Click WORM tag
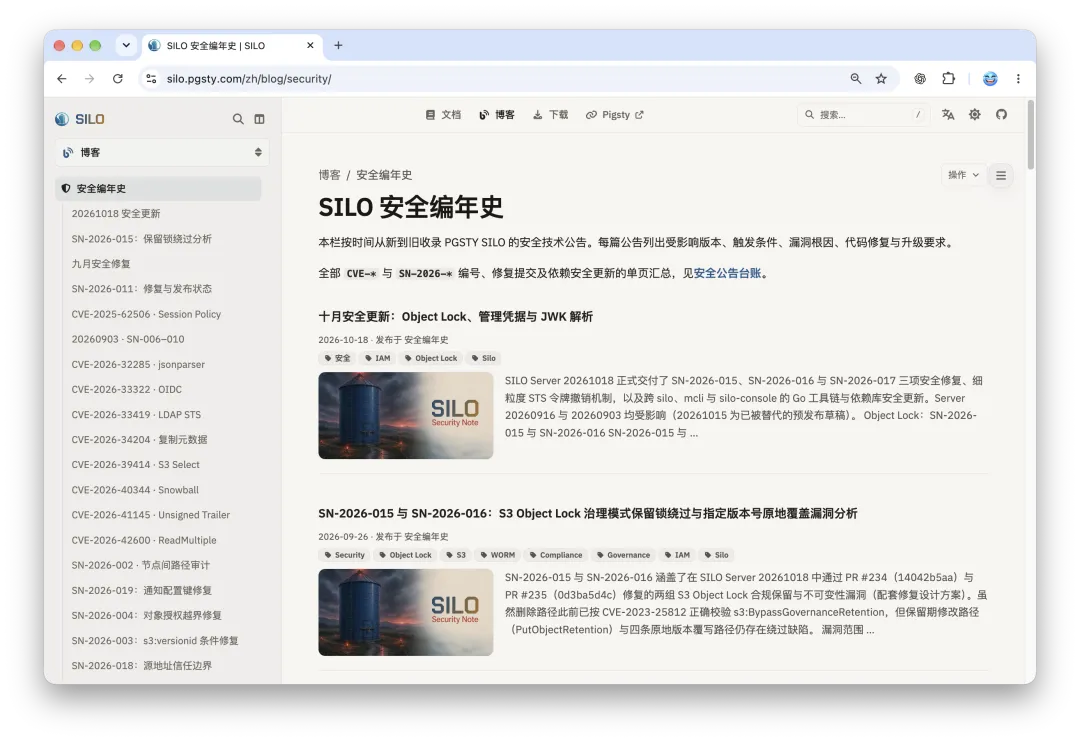Image resolution: width=1080 pixels, height=742 pixels. 498,555
